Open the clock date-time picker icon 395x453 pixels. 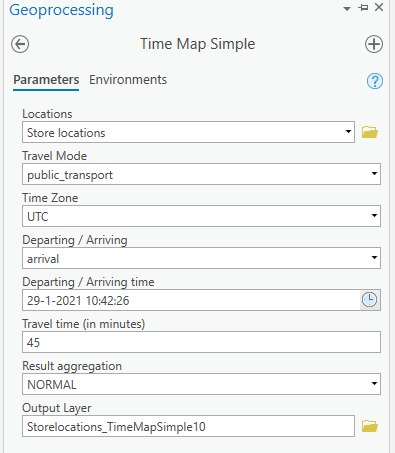coord(369,300)
